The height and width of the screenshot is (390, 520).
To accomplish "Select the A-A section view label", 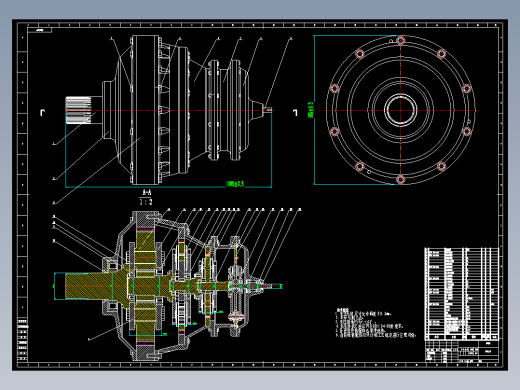I will (147, 192).
